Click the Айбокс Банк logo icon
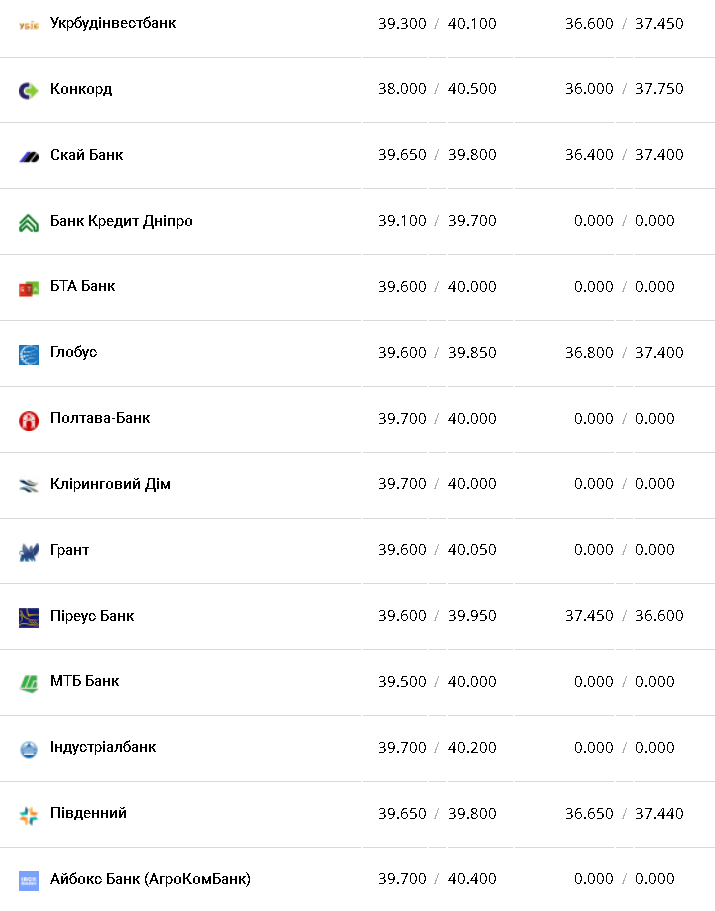Image resolution: width=715 pixels, height=911 pixels. [29, 880]
